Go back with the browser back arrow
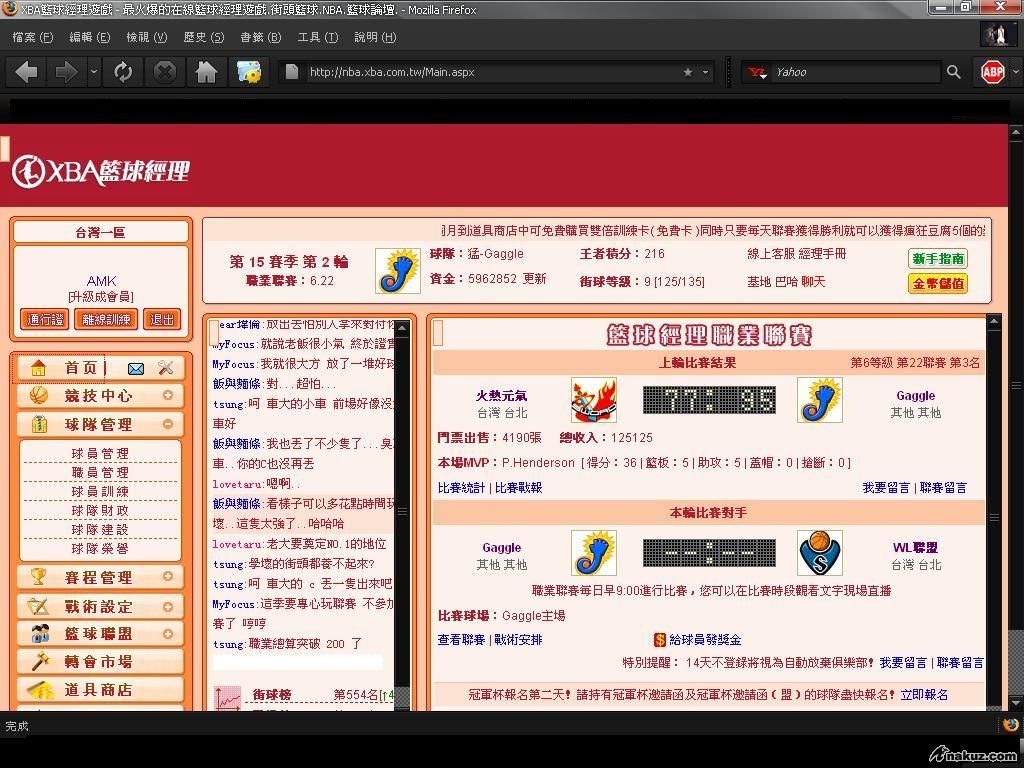The image size is (1024, 768). click(x=26, y=72)
